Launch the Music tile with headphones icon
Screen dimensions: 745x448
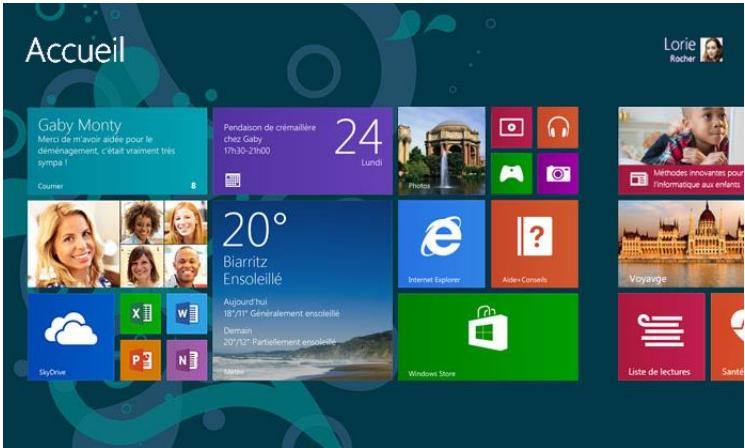point(558,127)
